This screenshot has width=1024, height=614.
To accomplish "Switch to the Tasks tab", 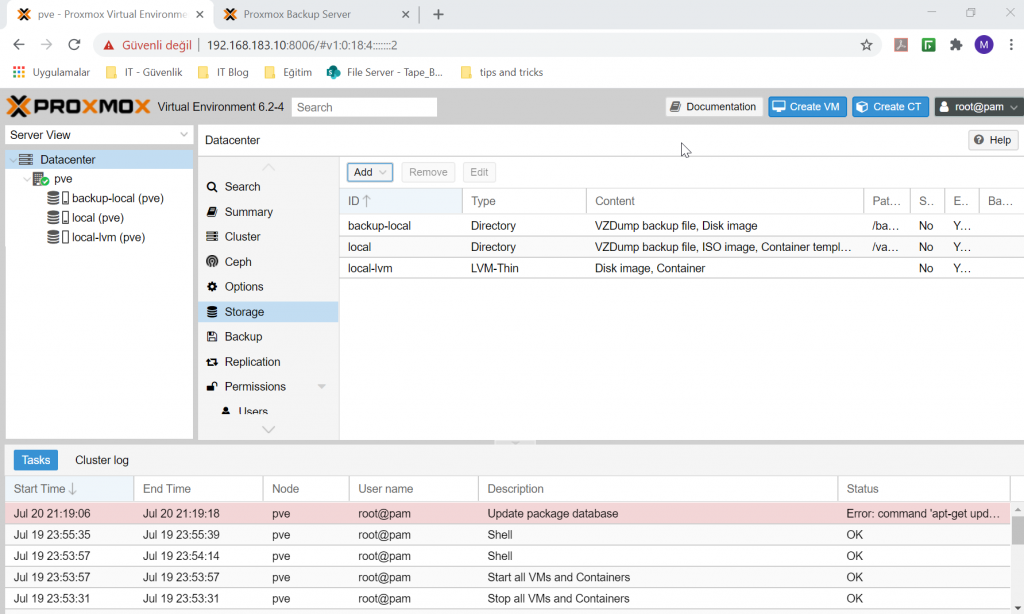I will 36,460.
